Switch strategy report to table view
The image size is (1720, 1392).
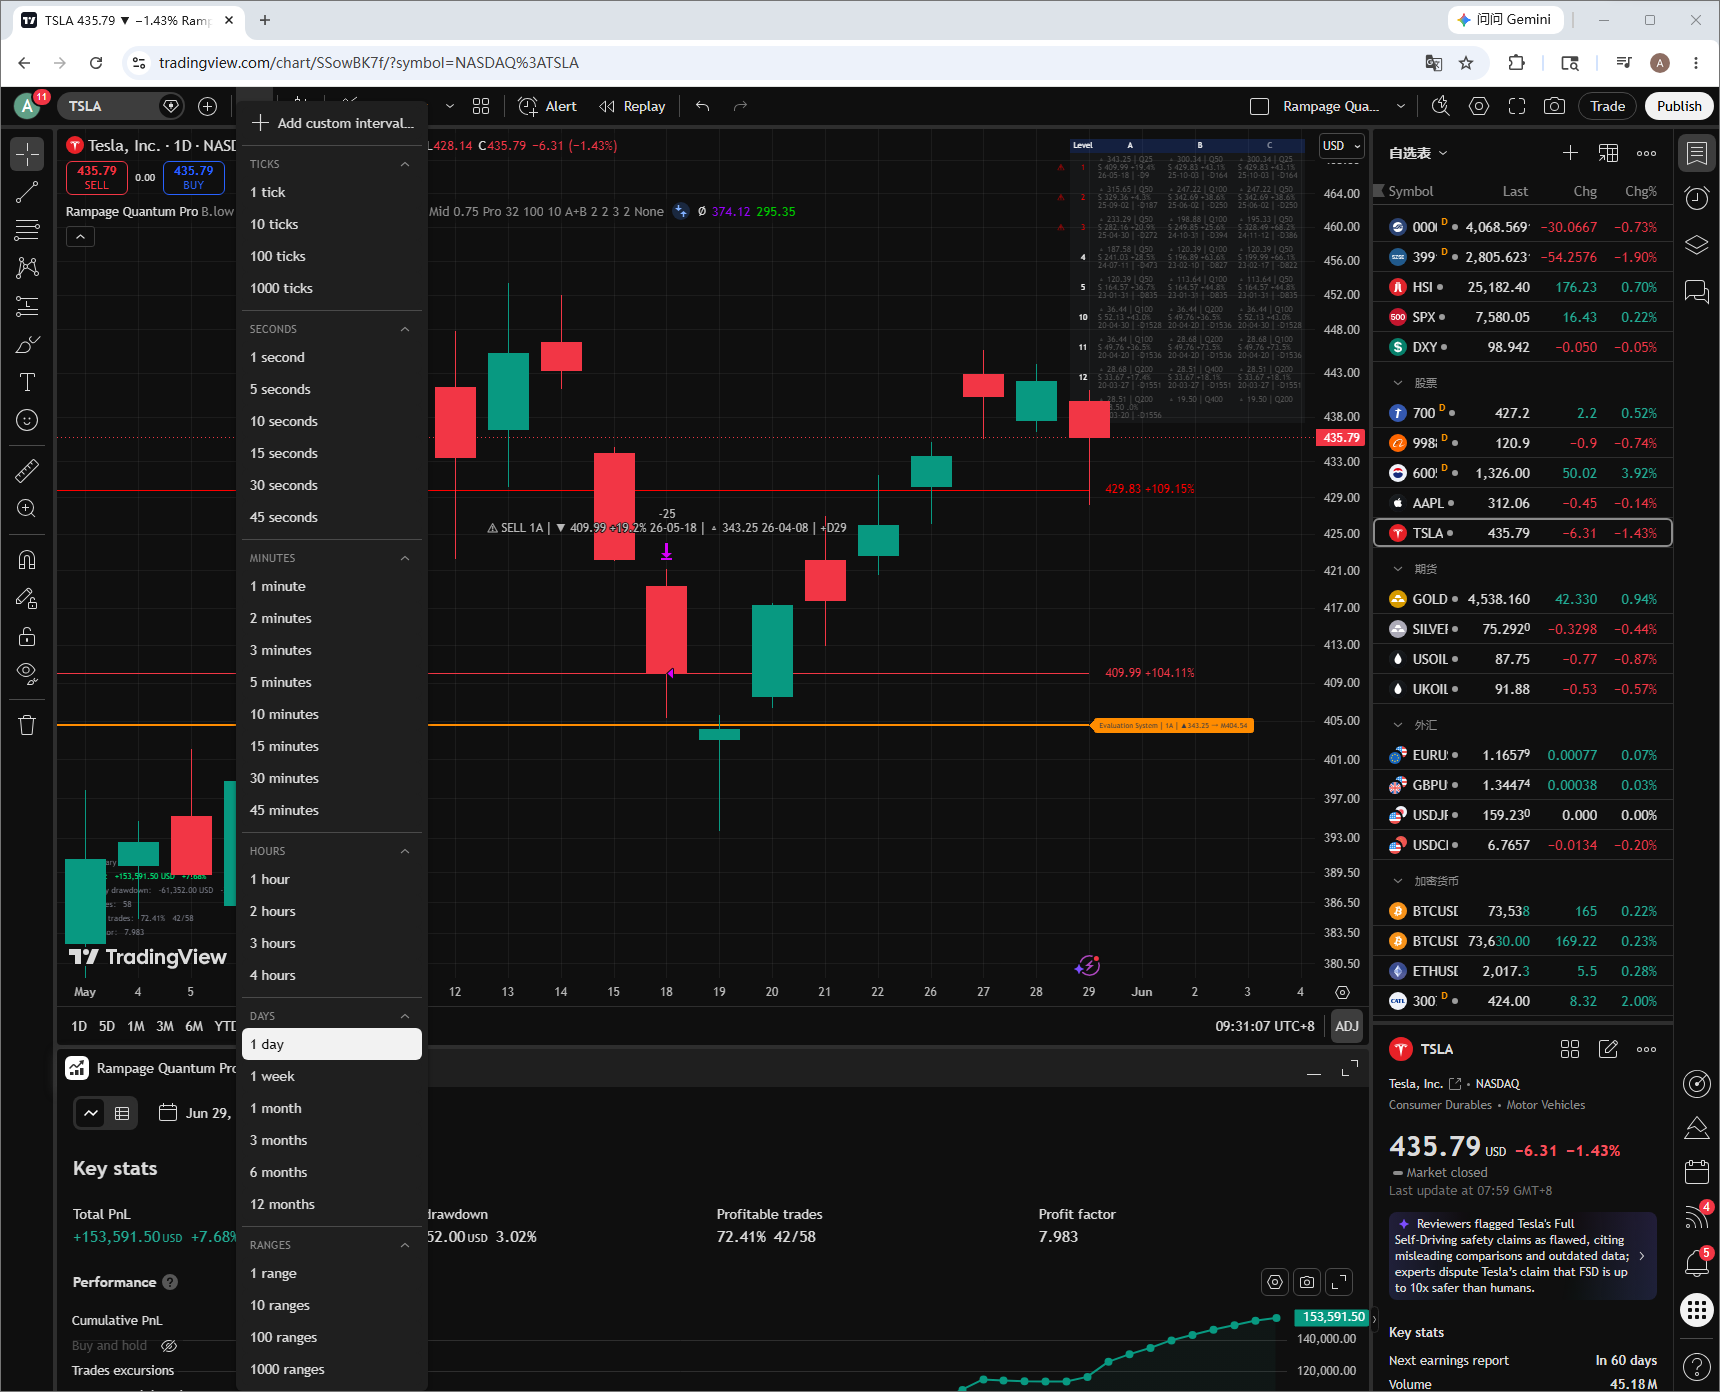122,1113
